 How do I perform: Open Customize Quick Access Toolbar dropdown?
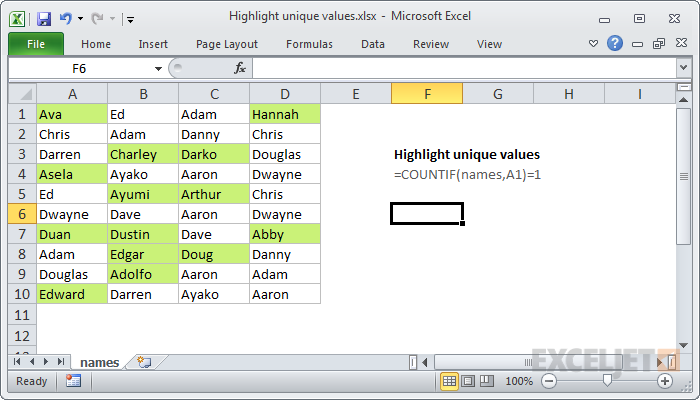pyautogui.click(x=130, y=19)
